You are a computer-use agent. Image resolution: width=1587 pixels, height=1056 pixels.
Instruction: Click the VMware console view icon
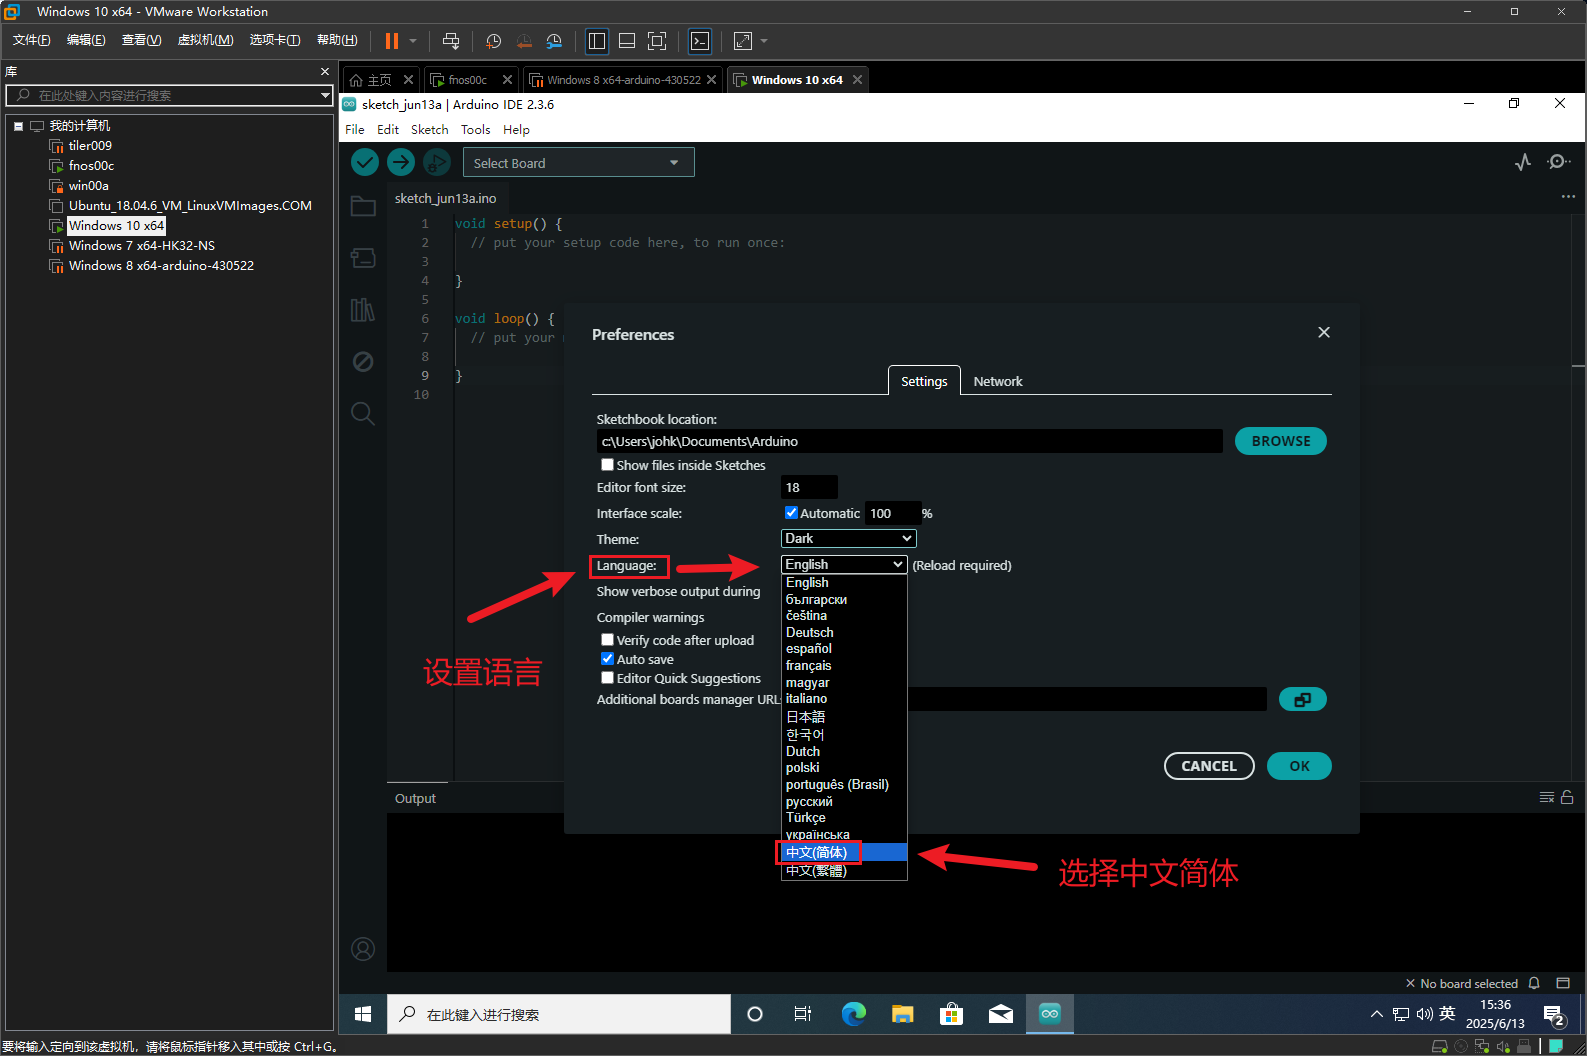[x=700, y=41]
